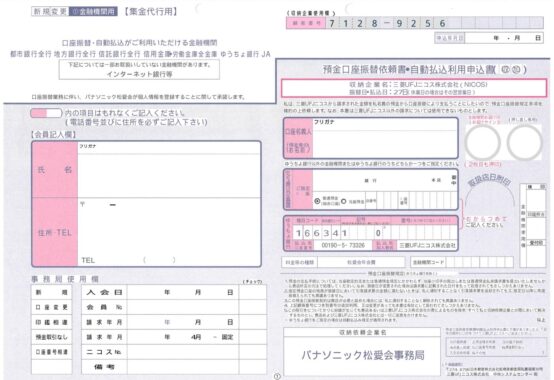Click the パナソニック松愛会事務局 name
The width and height of the screenshot is (554, 380).
pyautogui.click(x=363, y=355)
